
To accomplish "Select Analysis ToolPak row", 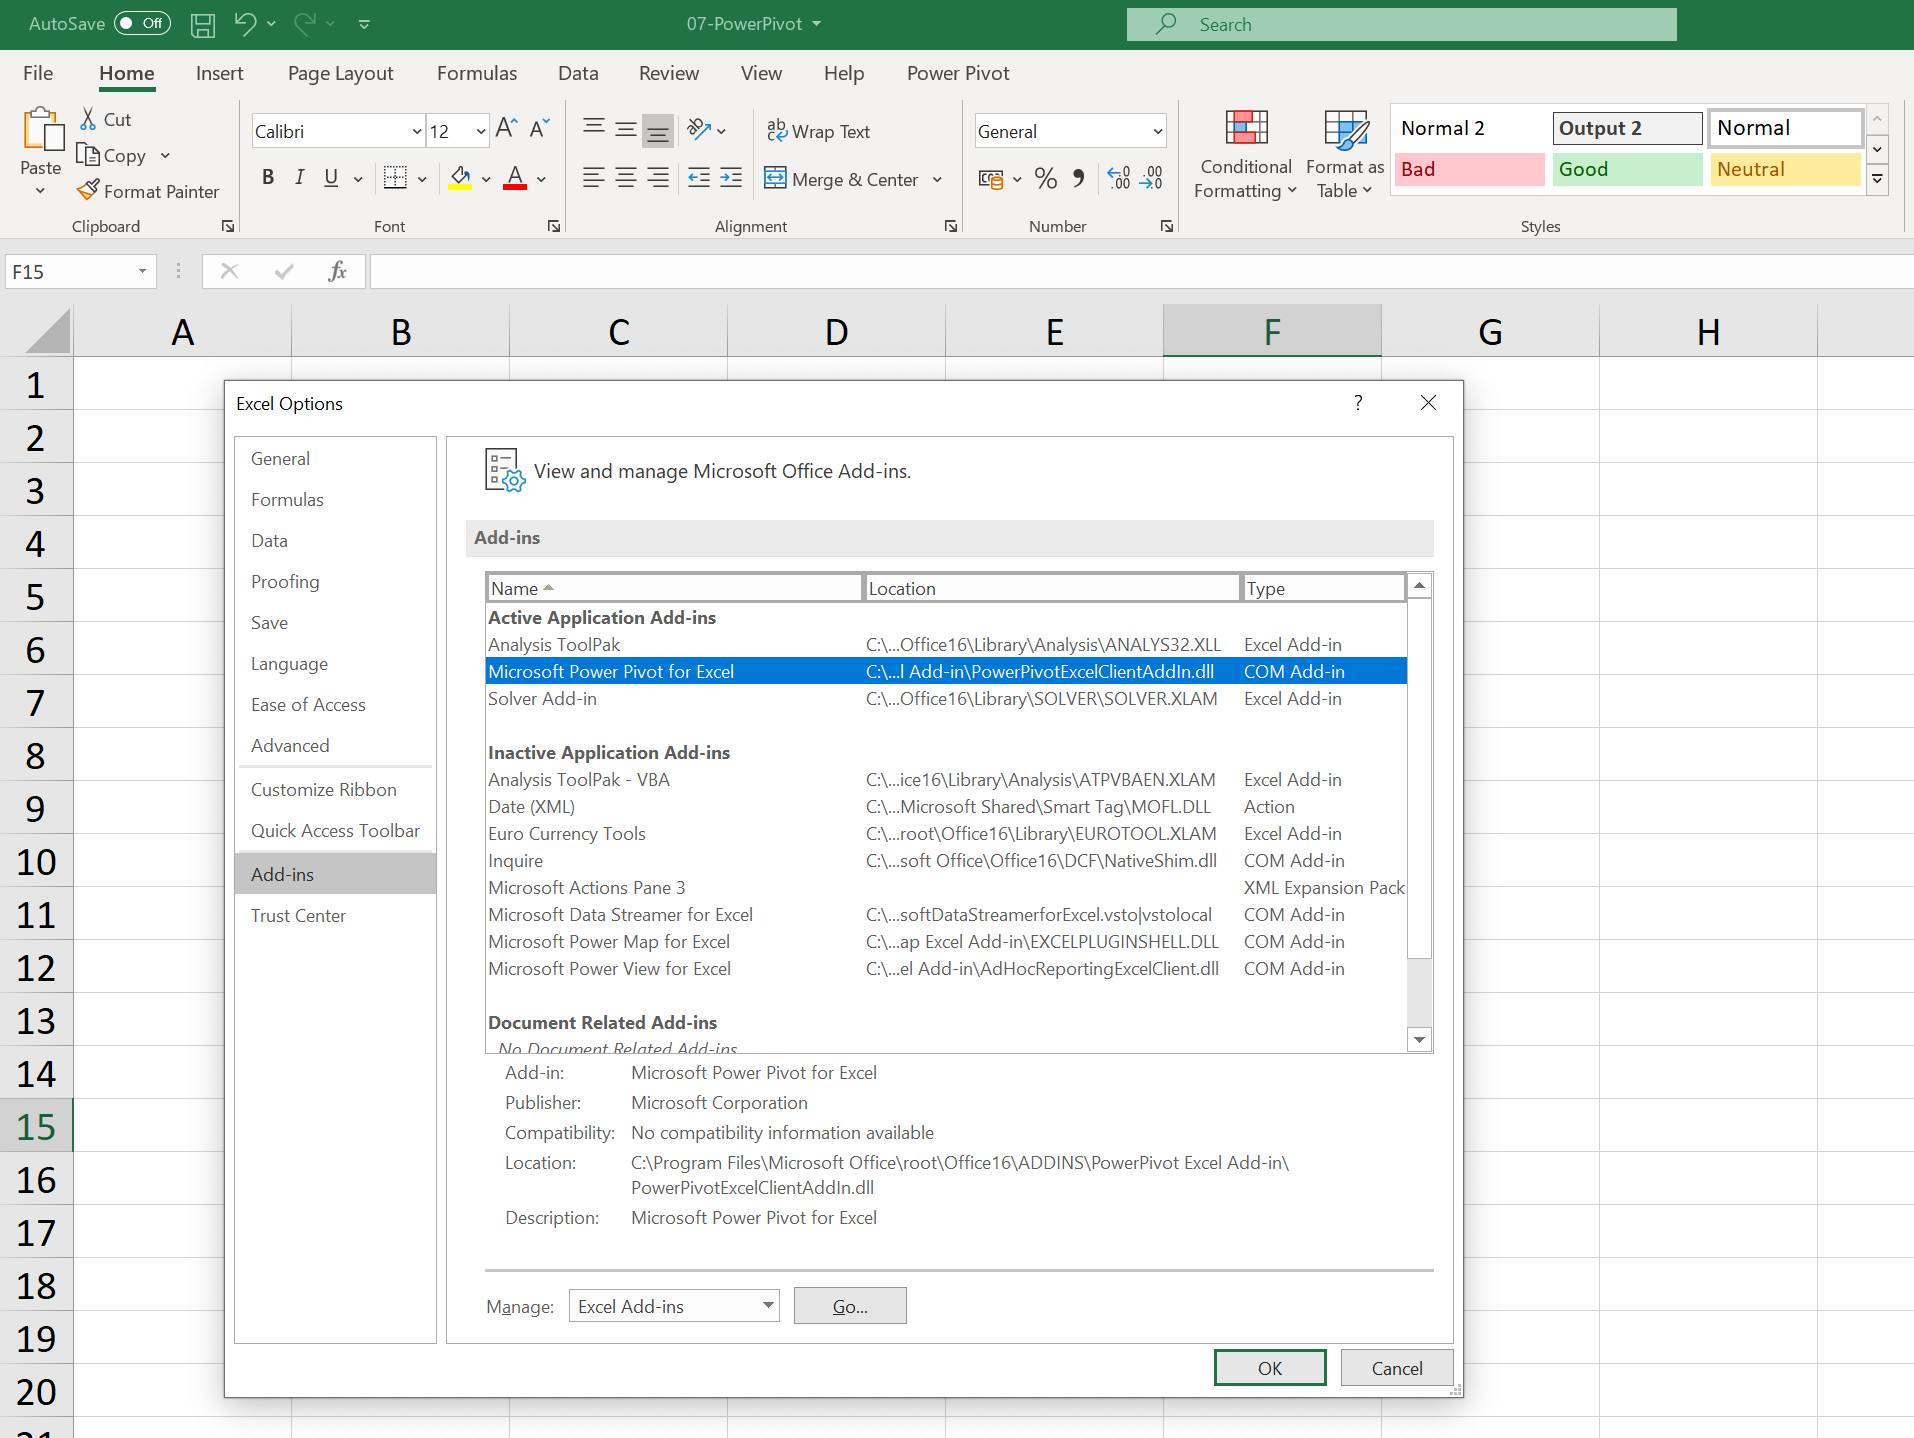I will 946,644.
